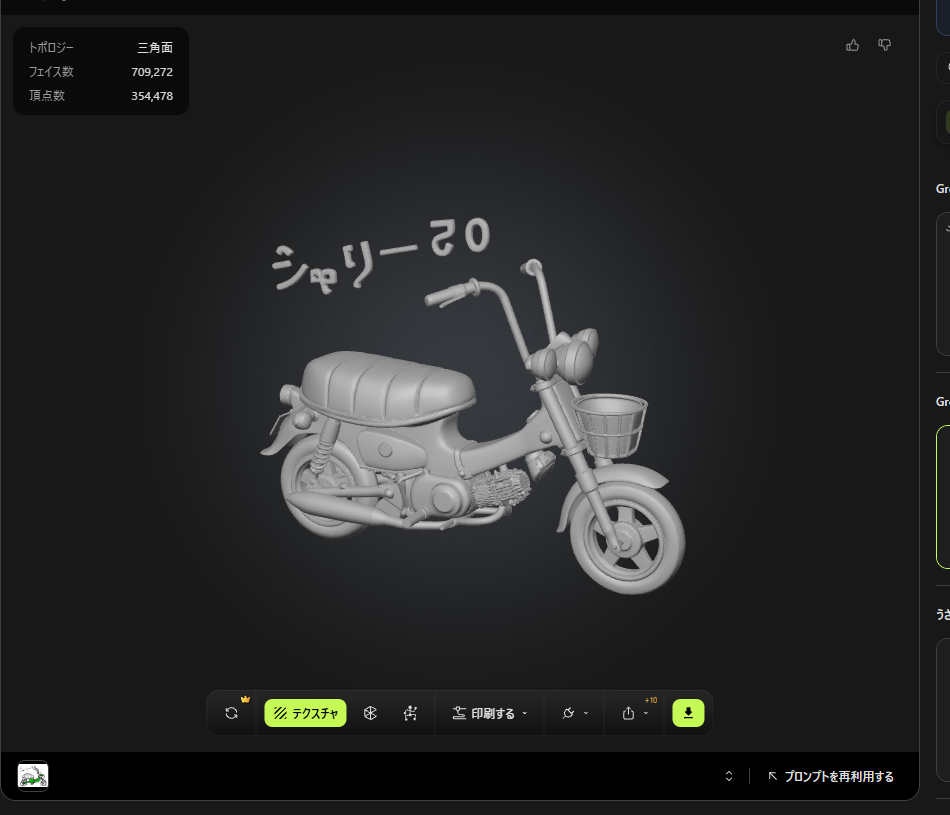Click the regenerate icon with crown badge
The width and height of the screenshot is (950, 815).
click(232, 713)
